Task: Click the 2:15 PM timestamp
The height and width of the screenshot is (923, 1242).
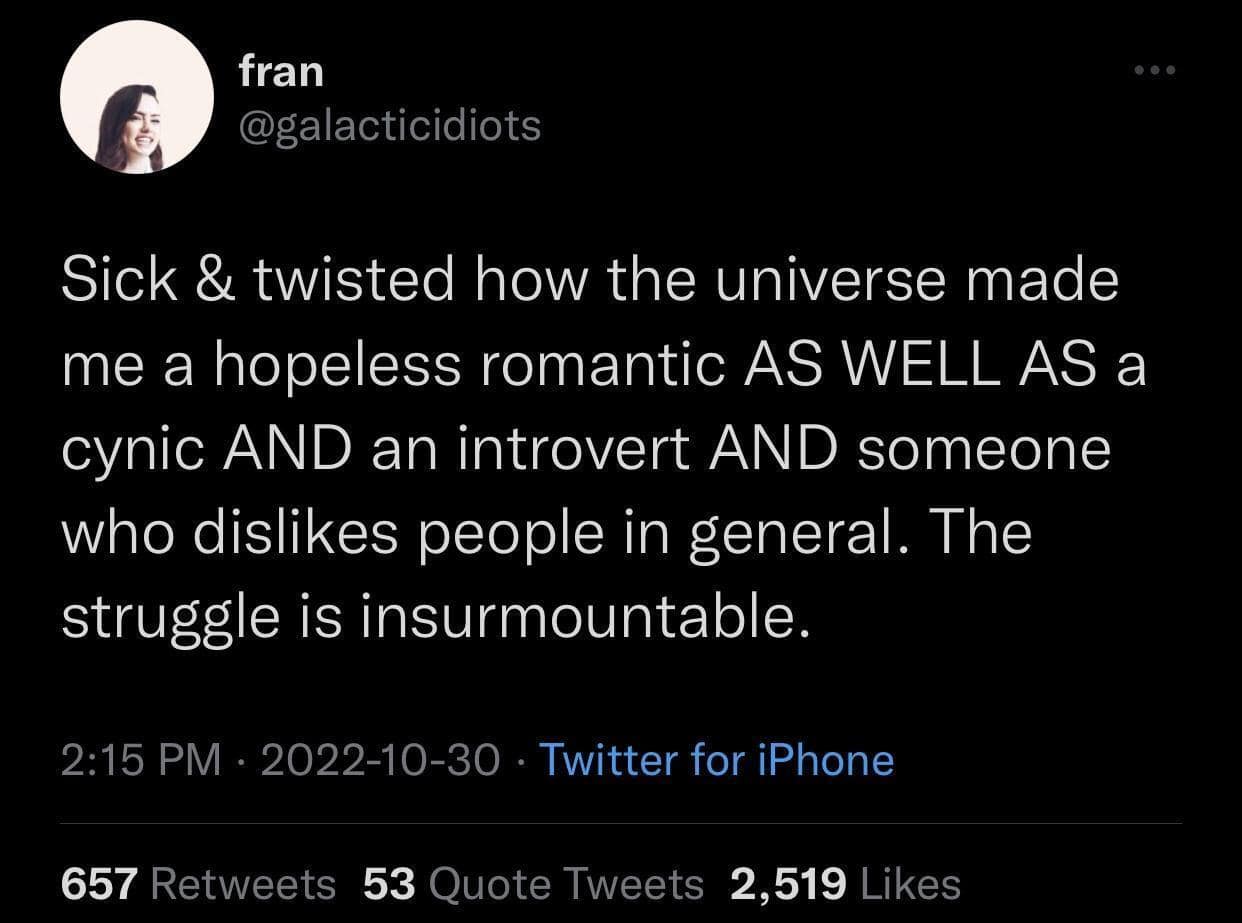Action: pyautogui.click(x=140, y=760)
